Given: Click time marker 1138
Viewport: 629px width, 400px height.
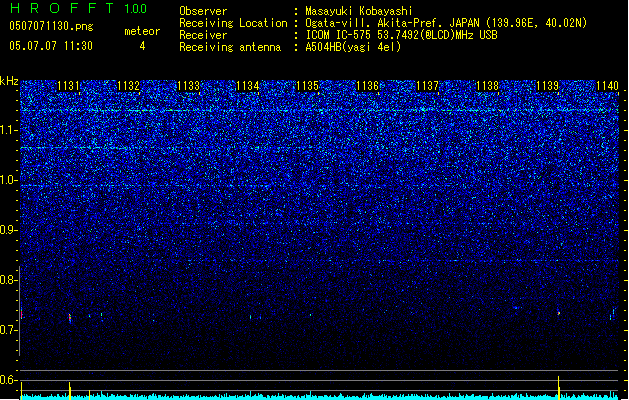Looking at the screenshot, I should click(487, 86).
